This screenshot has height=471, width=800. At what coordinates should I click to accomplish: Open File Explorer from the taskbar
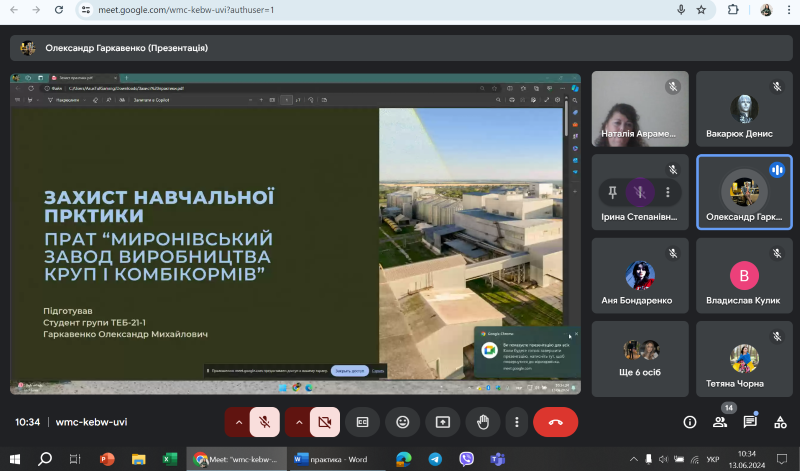(138, 459)
